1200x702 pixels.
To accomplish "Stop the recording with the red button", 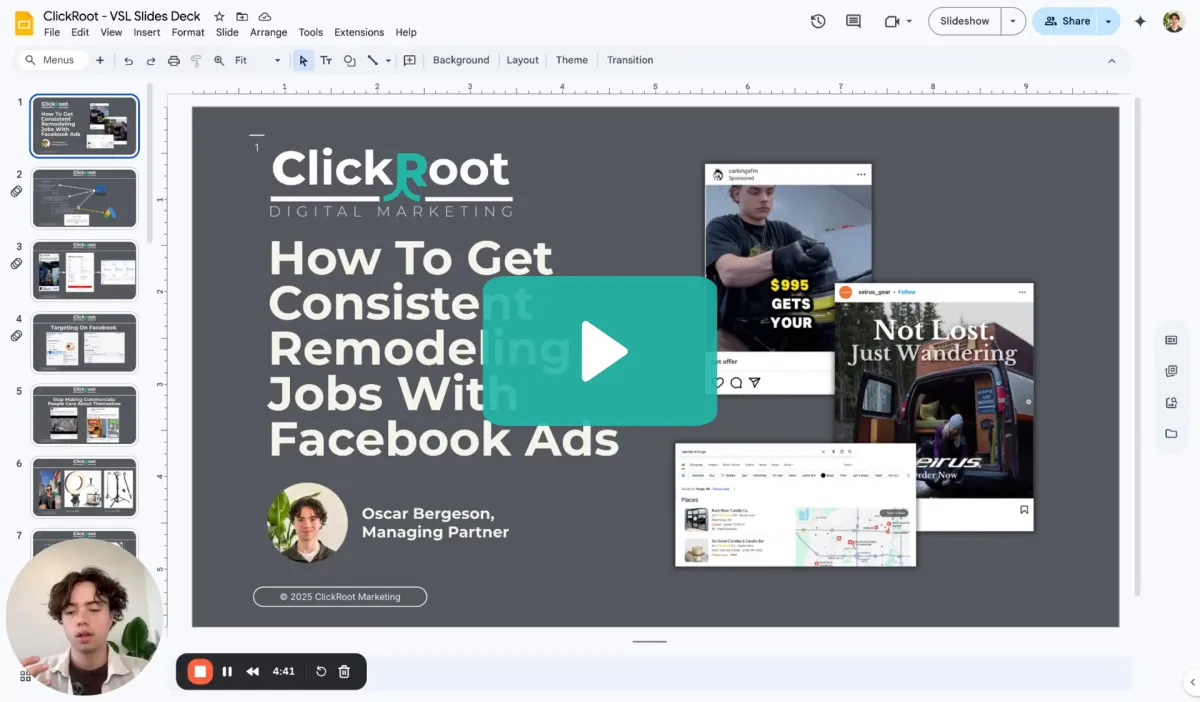I will pos(200,671).
